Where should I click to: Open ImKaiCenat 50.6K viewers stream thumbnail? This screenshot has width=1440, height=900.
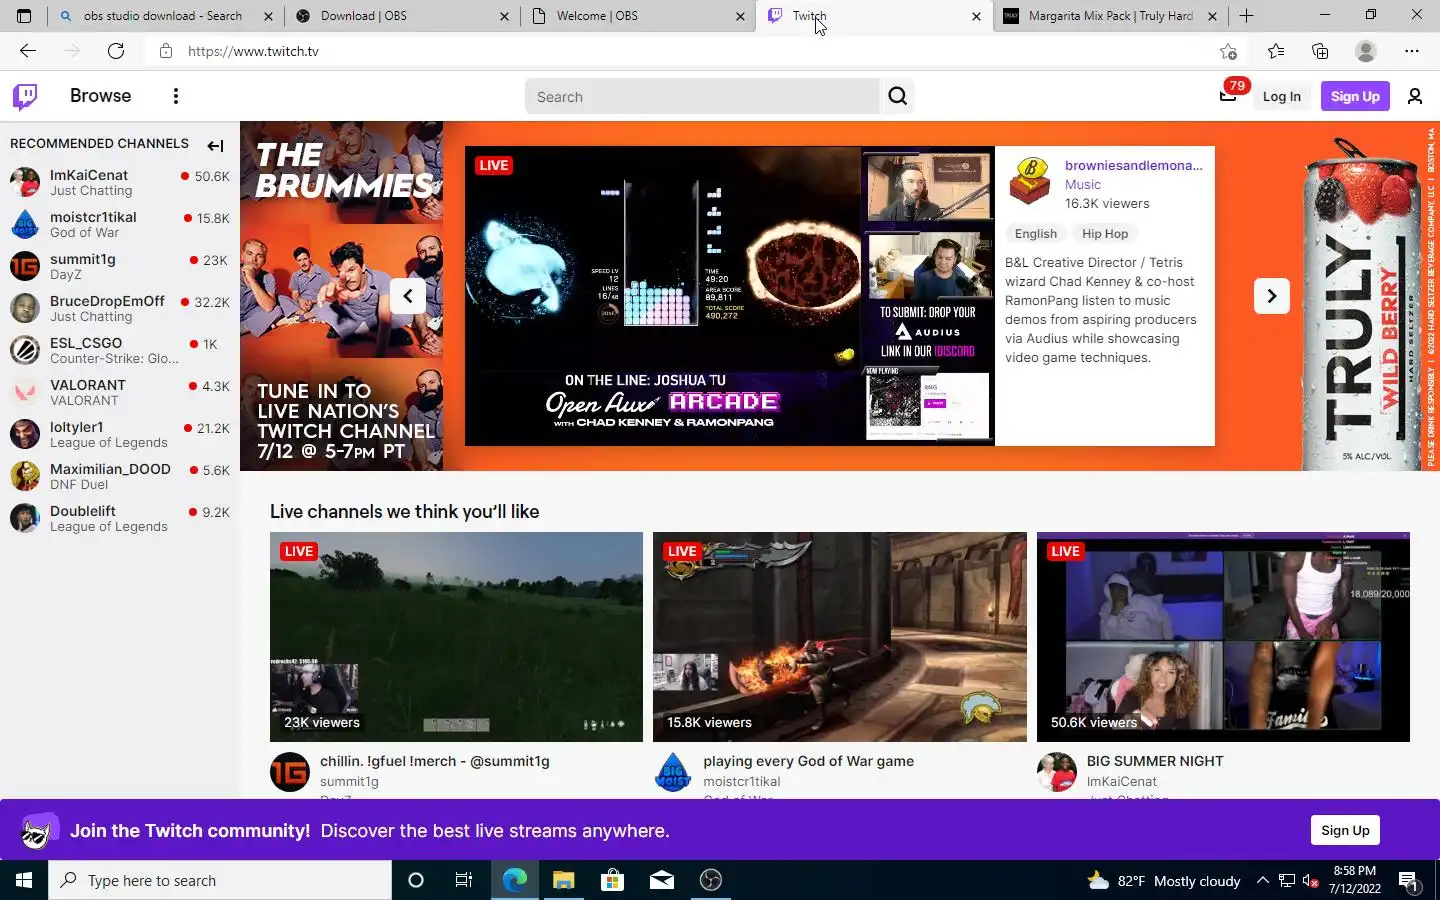coord(1223,637)
